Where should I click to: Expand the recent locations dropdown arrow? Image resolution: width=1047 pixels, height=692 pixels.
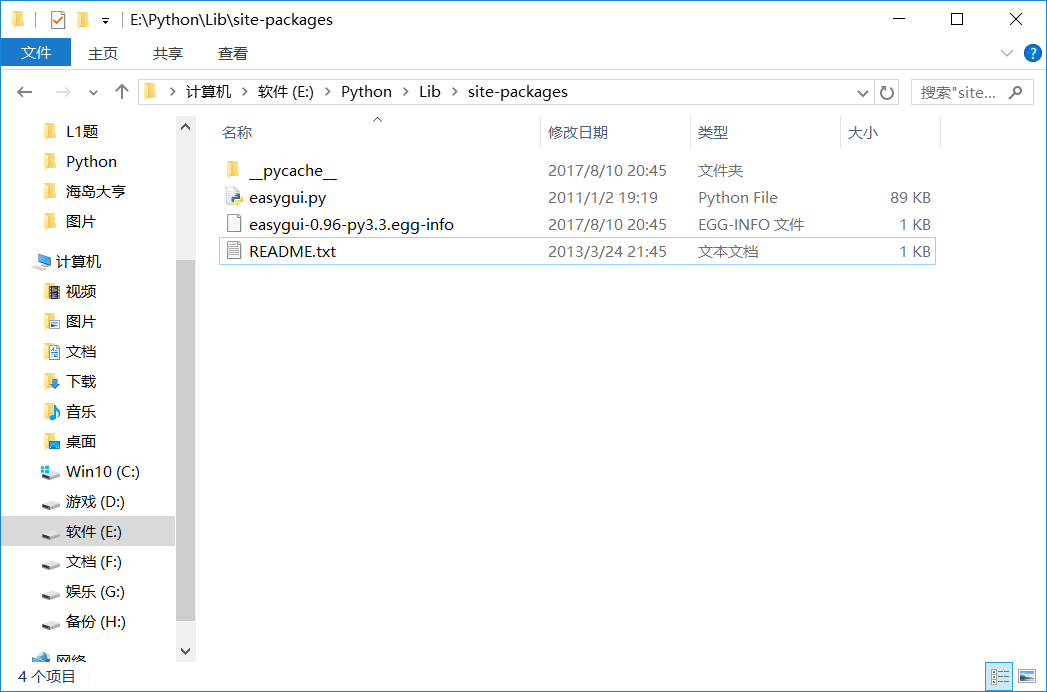point(94,92)
